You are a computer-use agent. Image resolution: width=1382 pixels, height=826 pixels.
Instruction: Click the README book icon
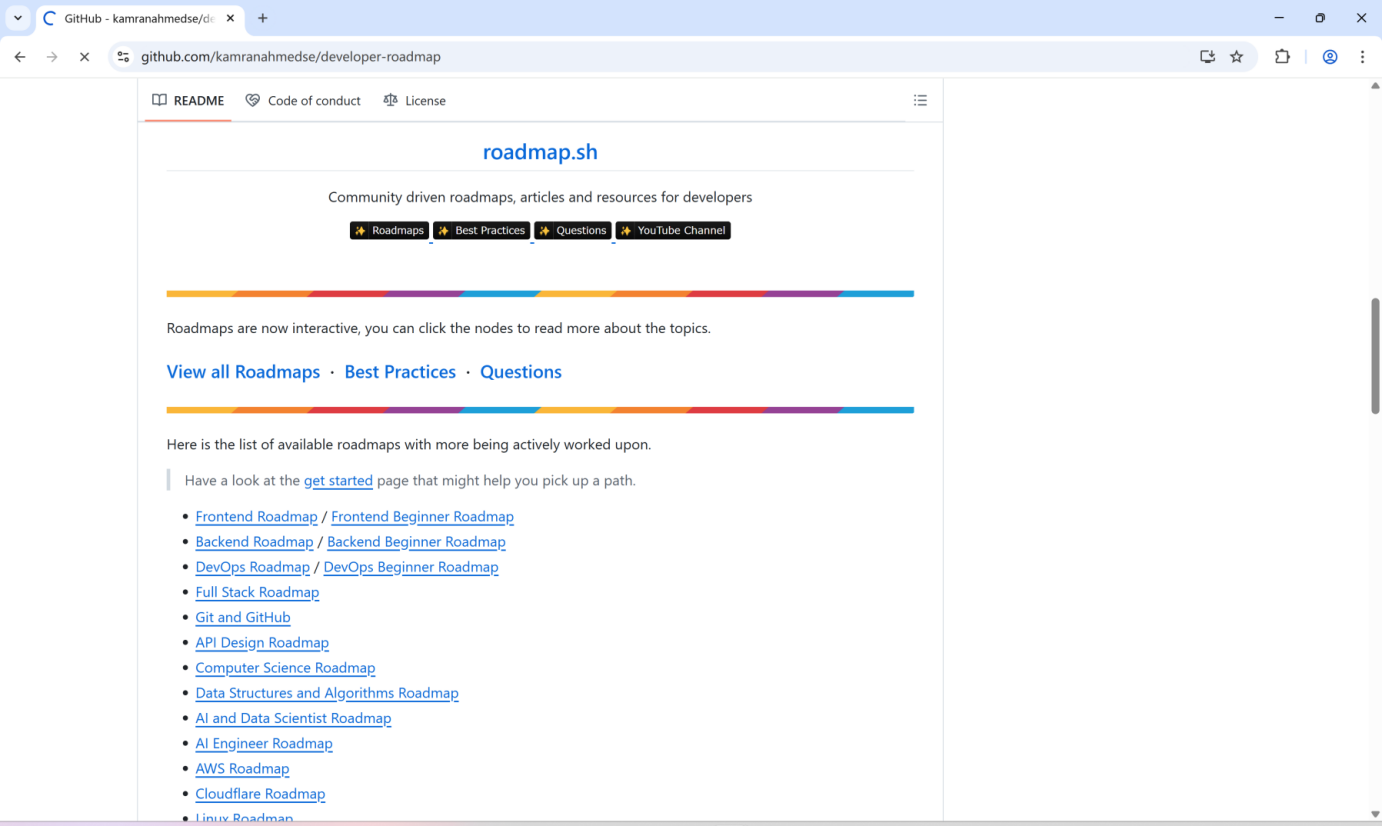[x=159, y=100]
